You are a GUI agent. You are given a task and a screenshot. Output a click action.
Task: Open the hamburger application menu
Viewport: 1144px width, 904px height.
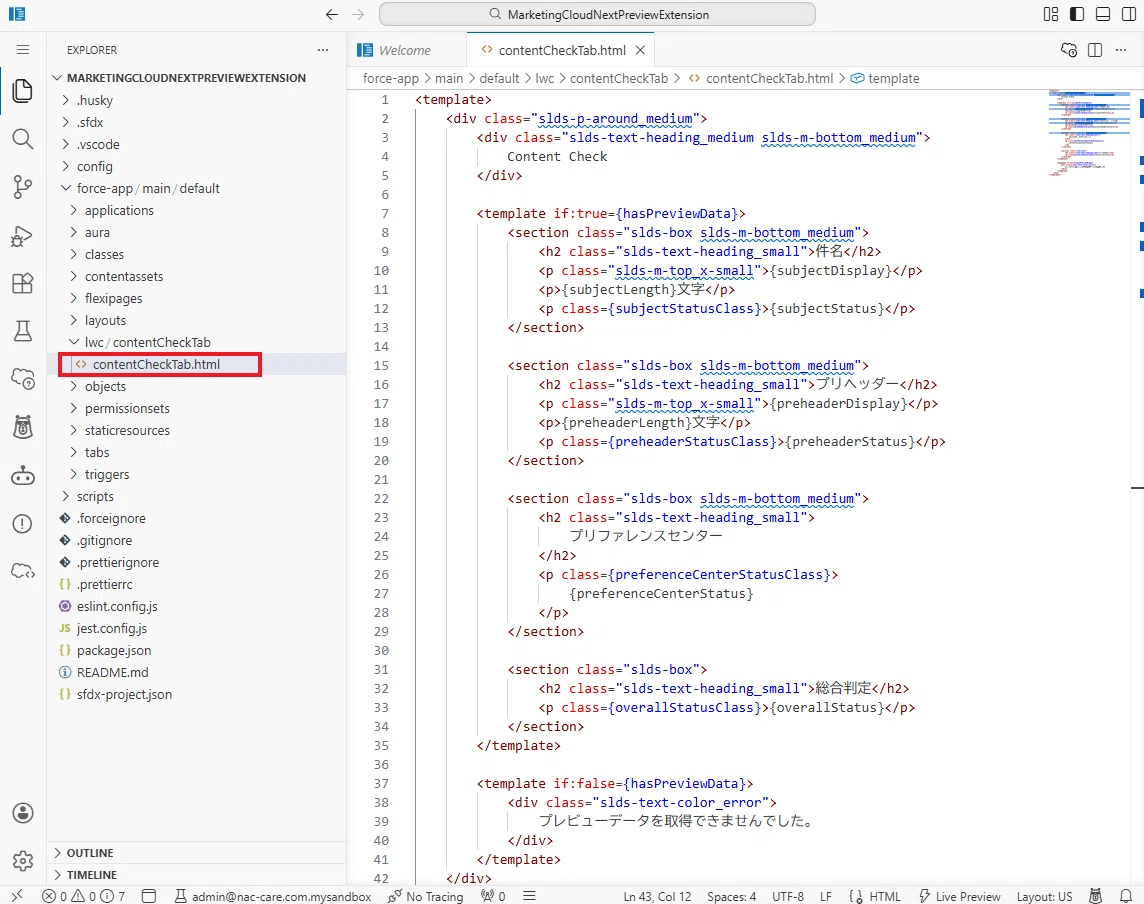click(23, 50)
